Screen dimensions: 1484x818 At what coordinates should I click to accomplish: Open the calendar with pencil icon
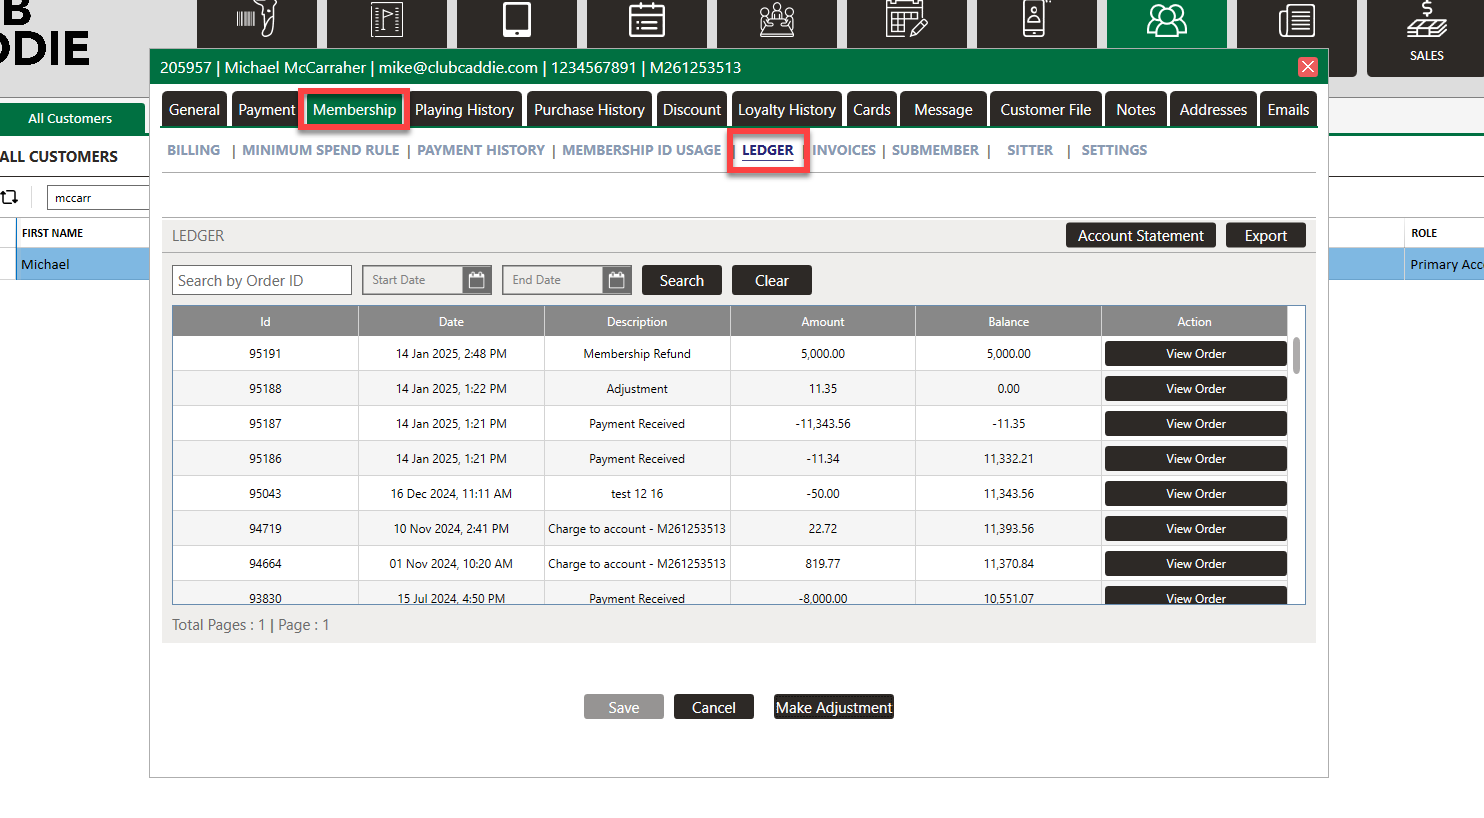[907, 20]
